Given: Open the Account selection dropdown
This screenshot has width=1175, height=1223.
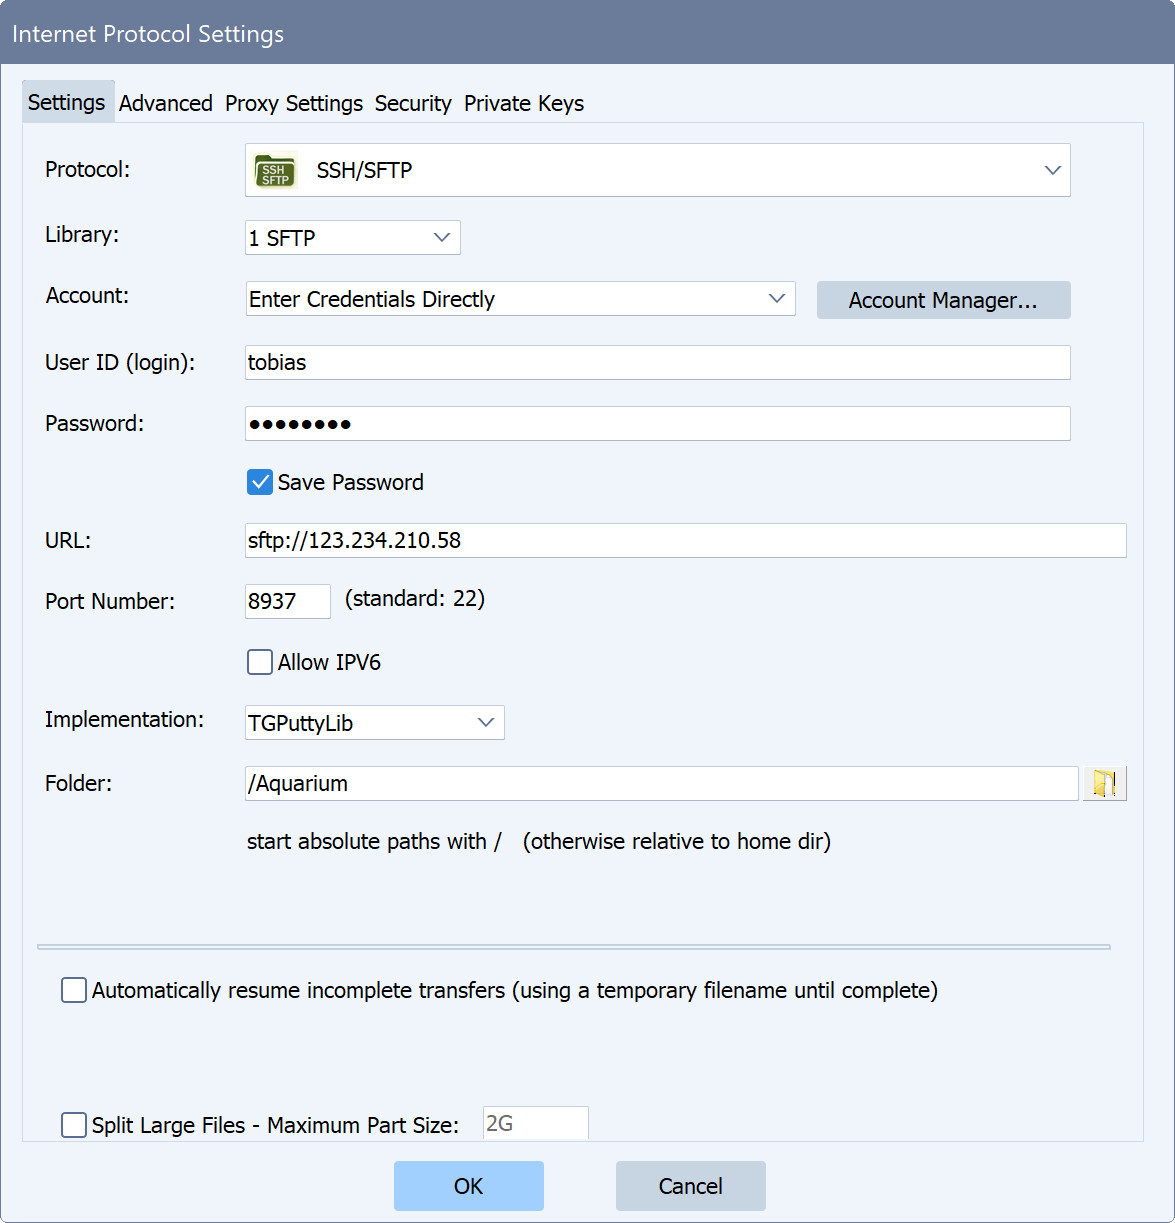Looking at the screenshot, I should click(x=777, y=298).
